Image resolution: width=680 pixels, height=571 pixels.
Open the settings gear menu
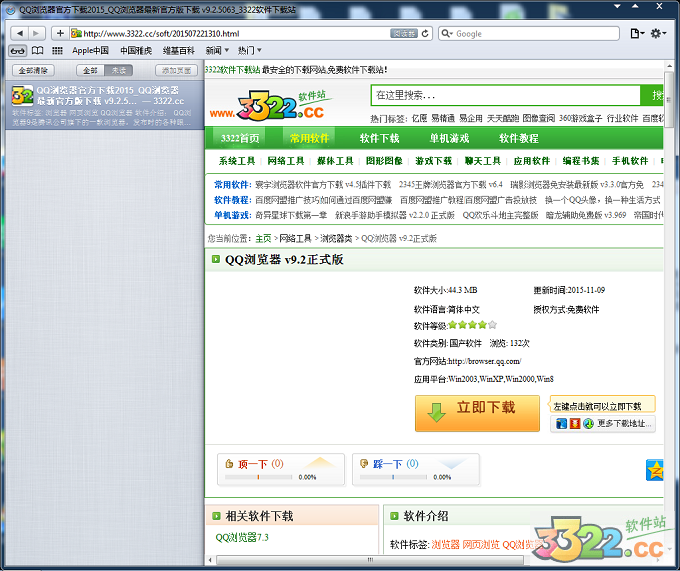click(x=658, y=33)
